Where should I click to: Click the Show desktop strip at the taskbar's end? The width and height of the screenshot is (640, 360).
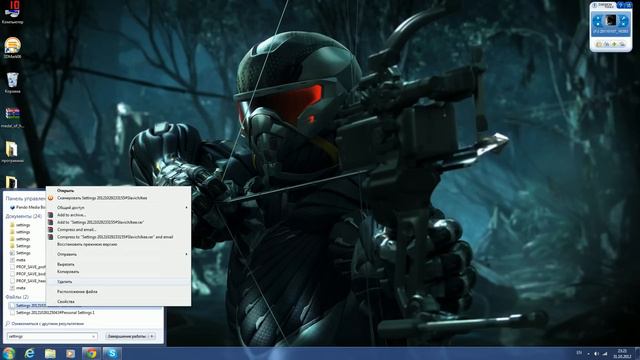(x=637, y=353)
